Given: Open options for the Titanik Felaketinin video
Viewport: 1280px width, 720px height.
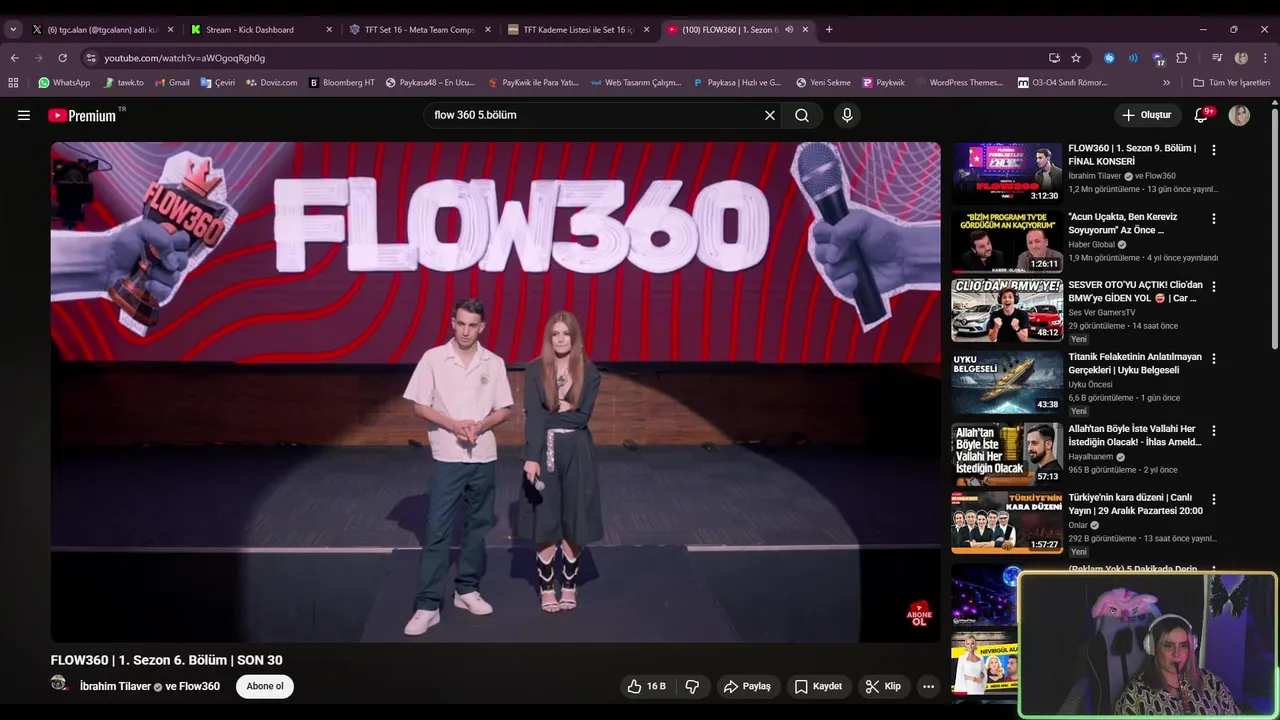Looking at the screenshot, I should click(1214, 358).
